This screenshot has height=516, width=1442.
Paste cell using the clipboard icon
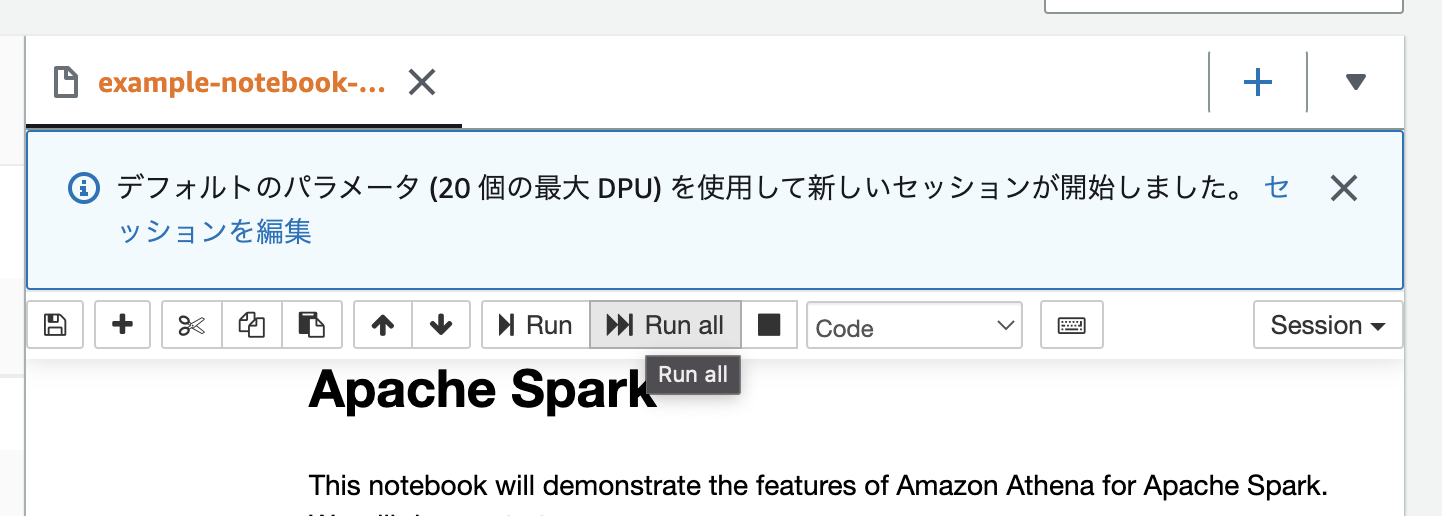point(312,325)
